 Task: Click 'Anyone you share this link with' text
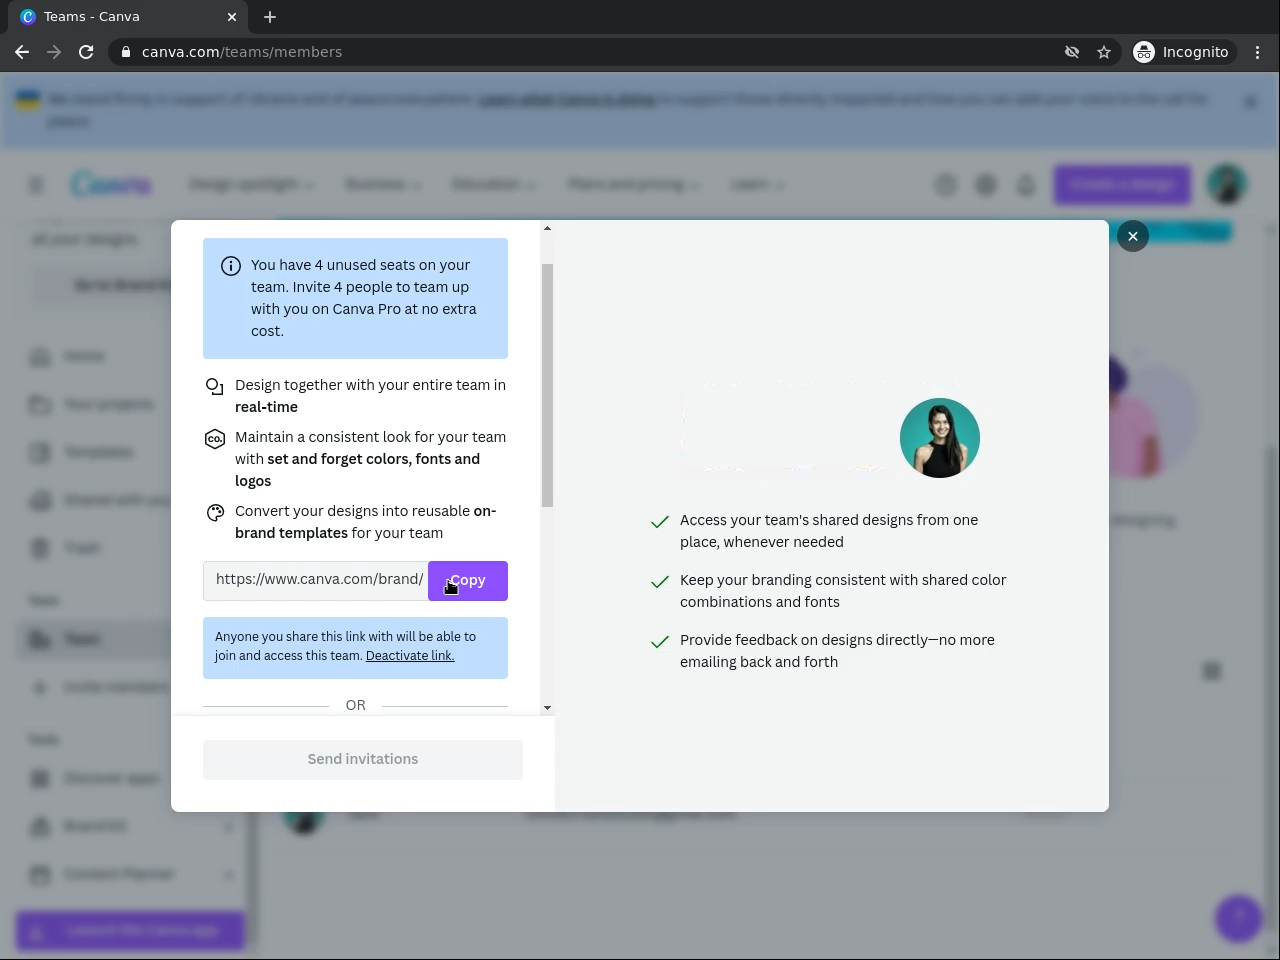[345, 646]
